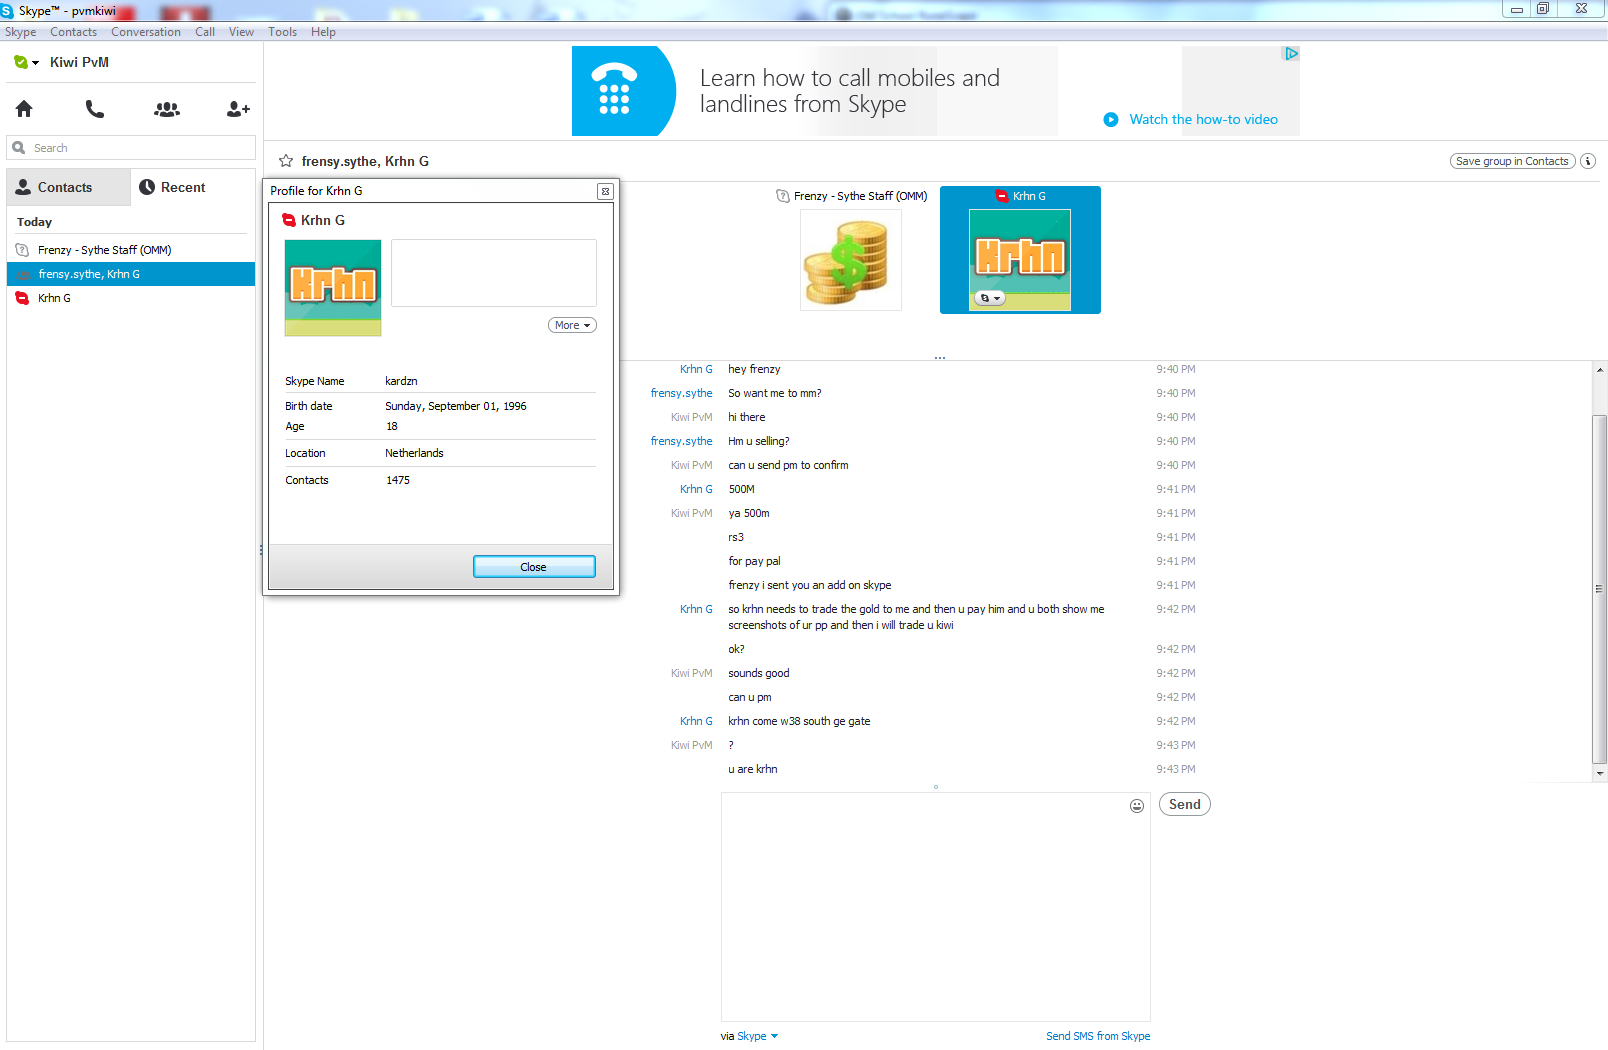Click the chat scrollbar down arrow

pos(1600,774)
